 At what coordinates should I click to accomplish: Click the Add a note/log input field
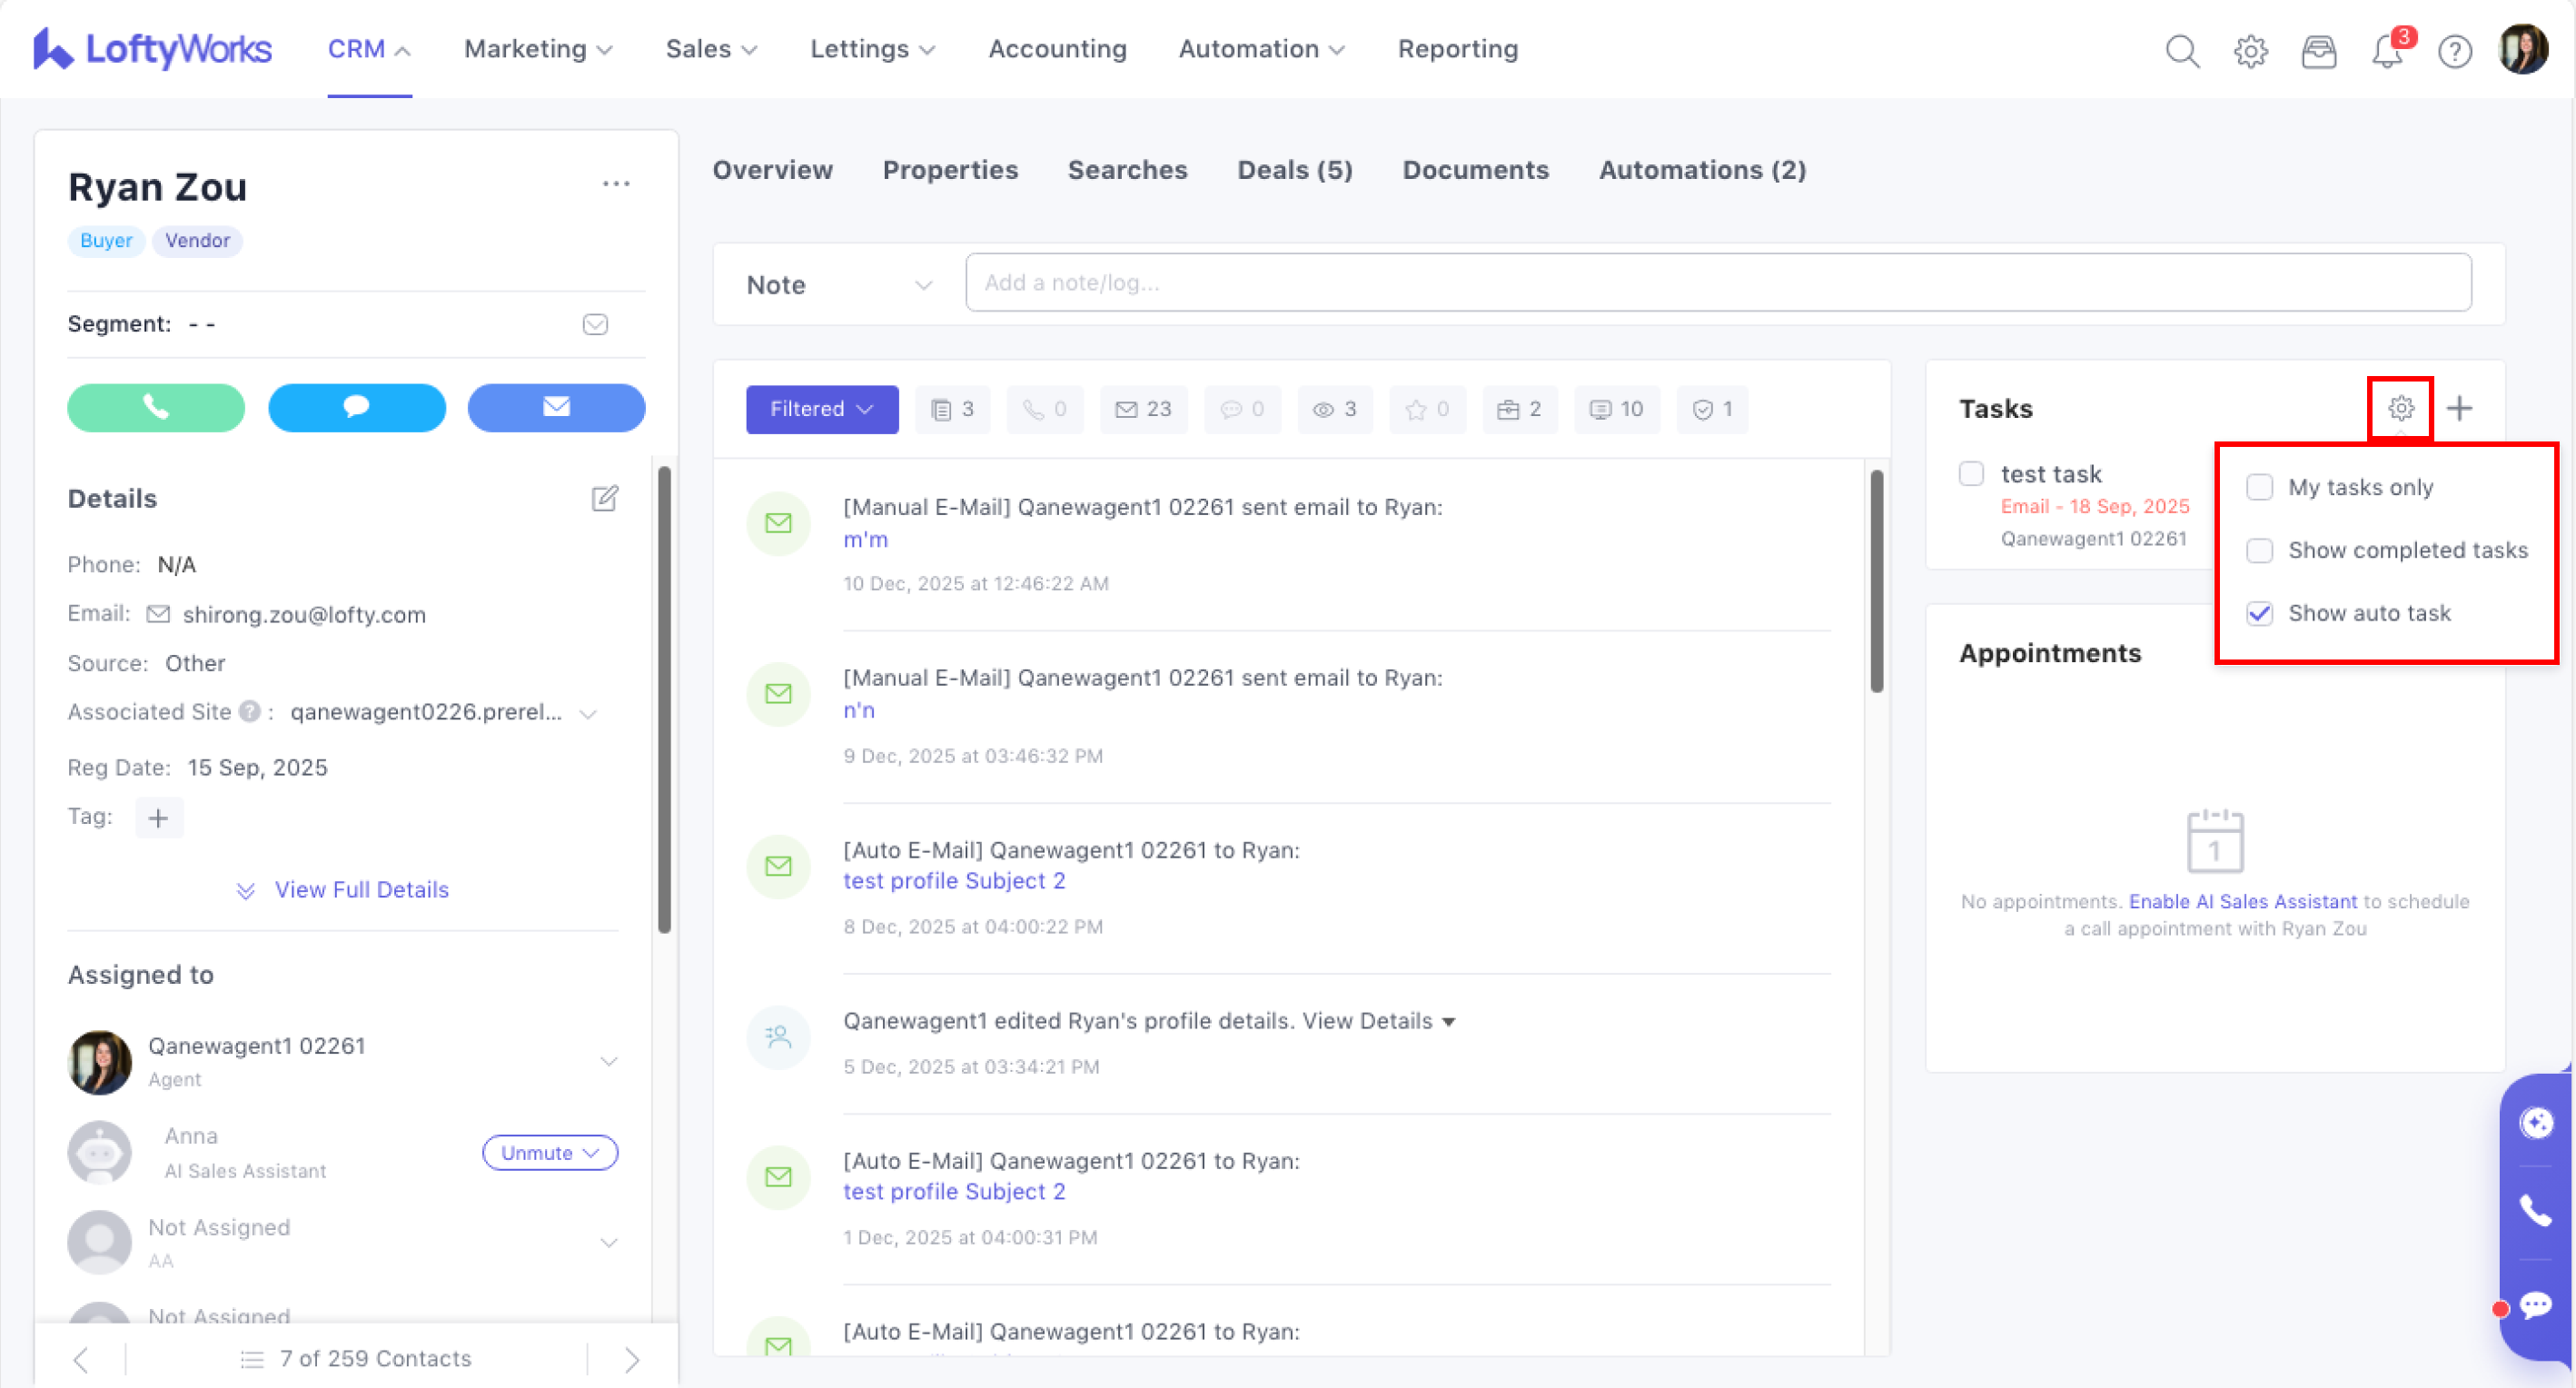tap(1717, 283)
